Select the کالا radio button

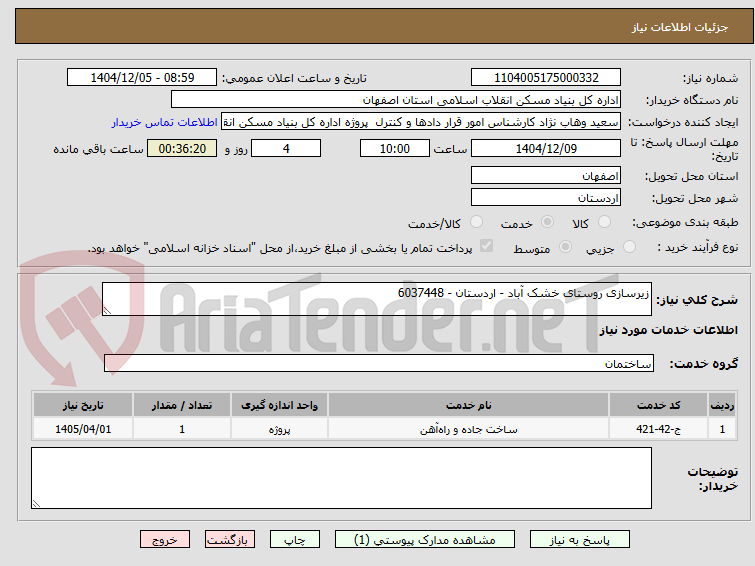[604, 222]
